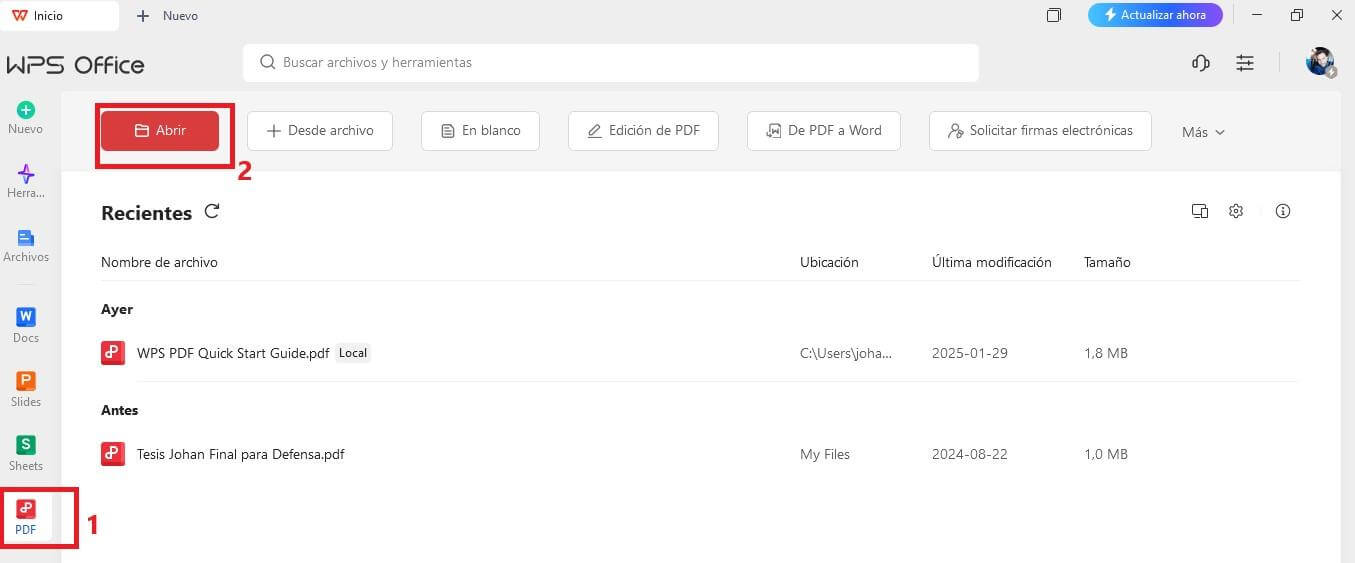Open the PDF section in sidebar

pyautogui.click(x=26, y=517)
